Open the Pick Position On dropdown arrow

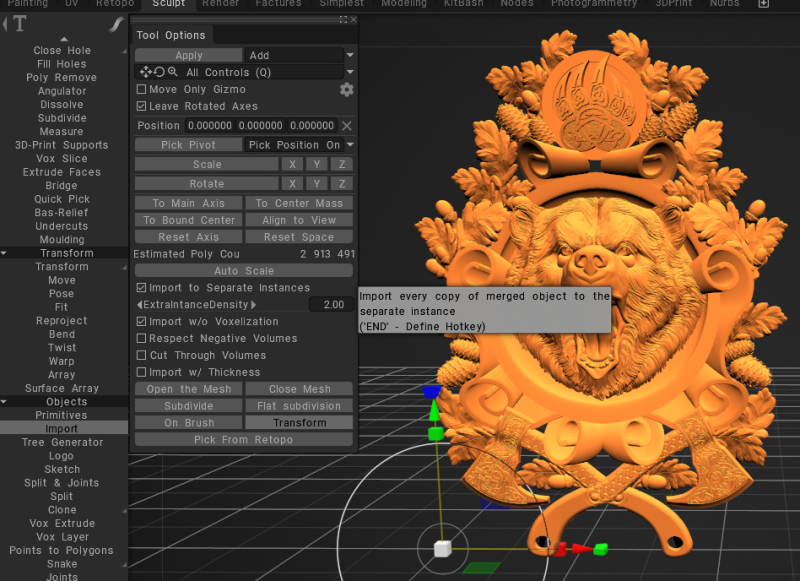(350, 145)
